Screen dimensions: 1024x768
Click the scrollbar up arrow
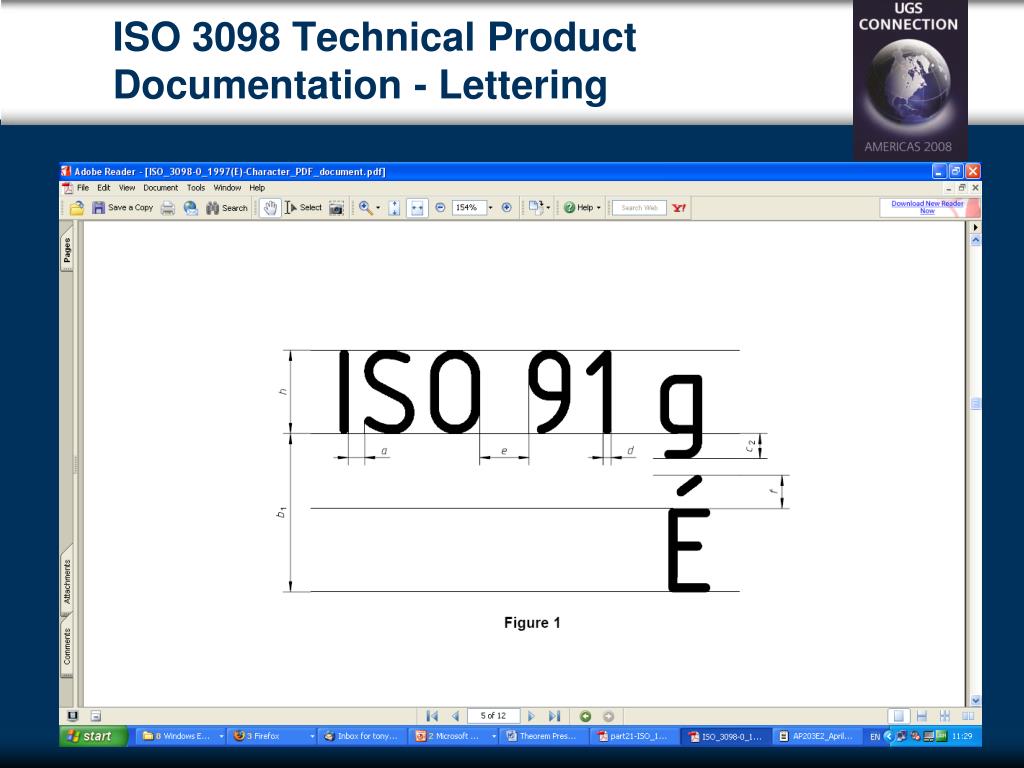tap(976, 240)
